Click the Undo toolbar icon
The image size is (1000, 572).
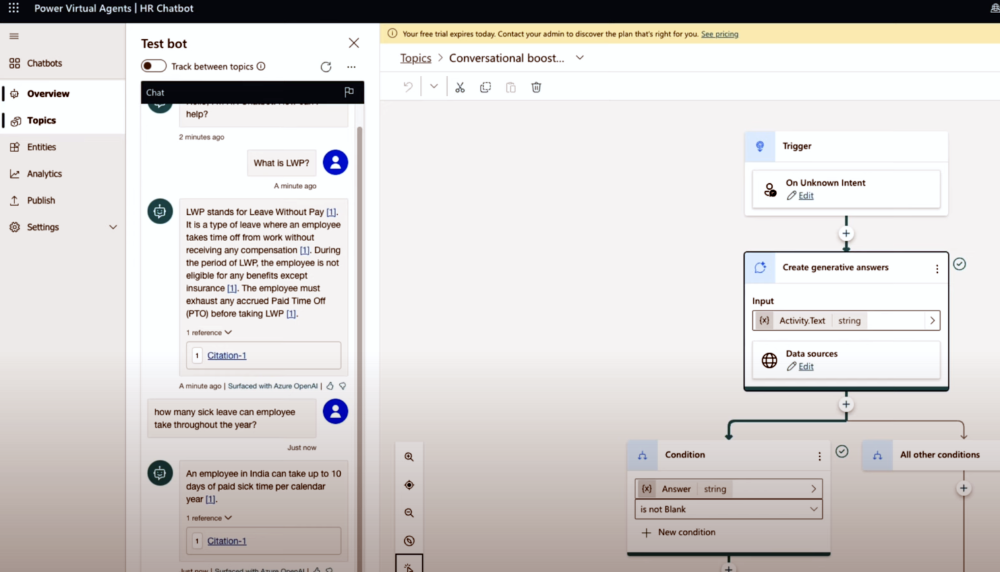[408, 87]
